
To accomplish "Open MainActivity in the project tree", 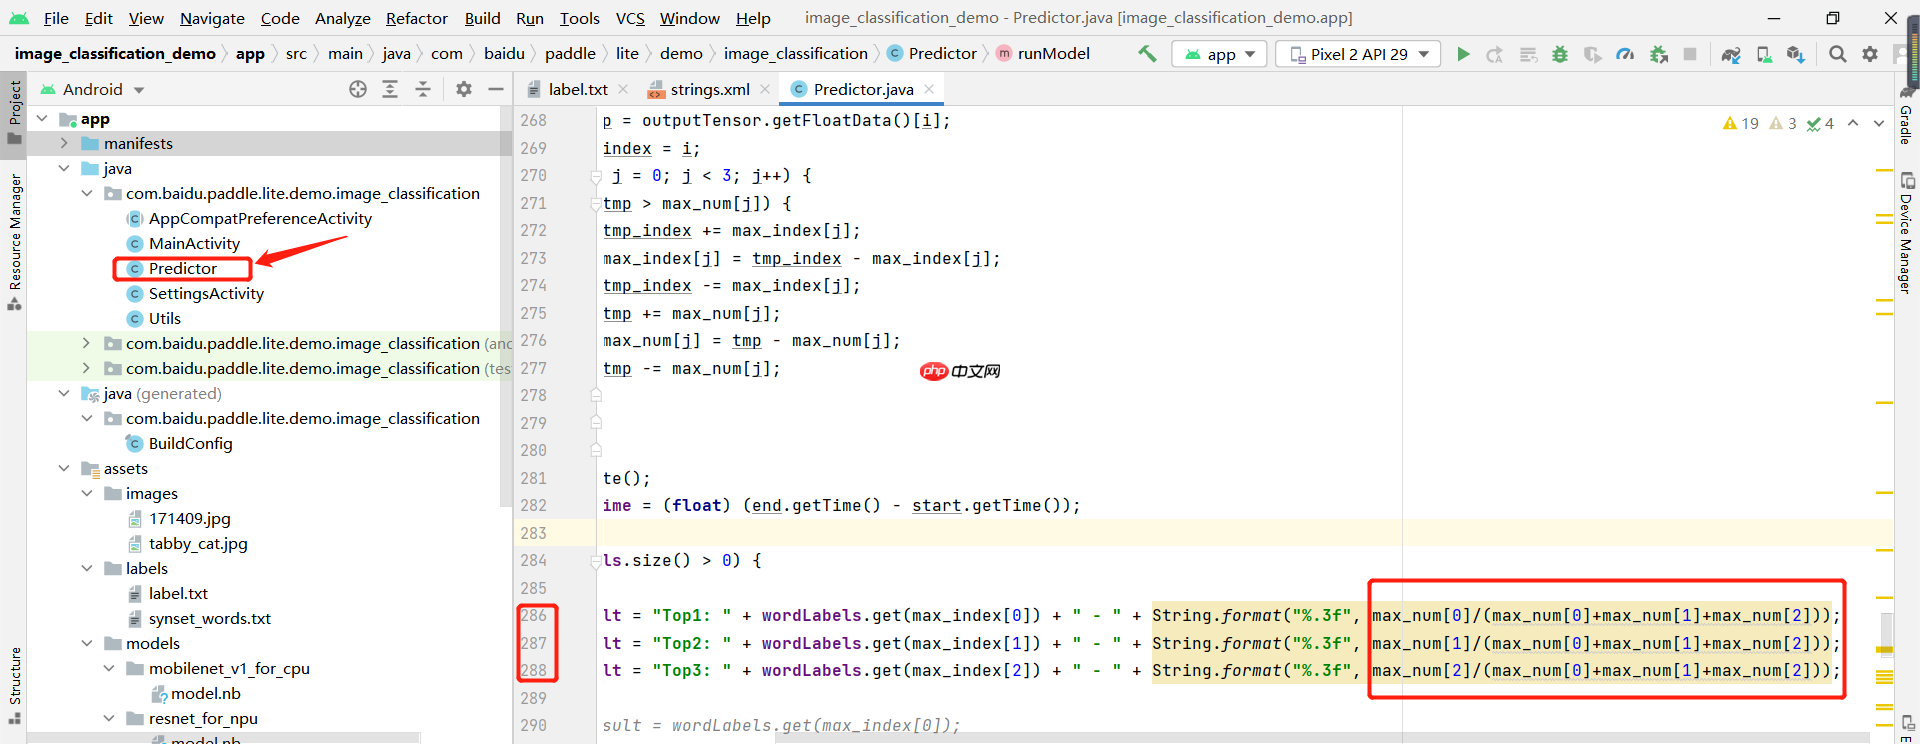I will click(x=194, y=244).
